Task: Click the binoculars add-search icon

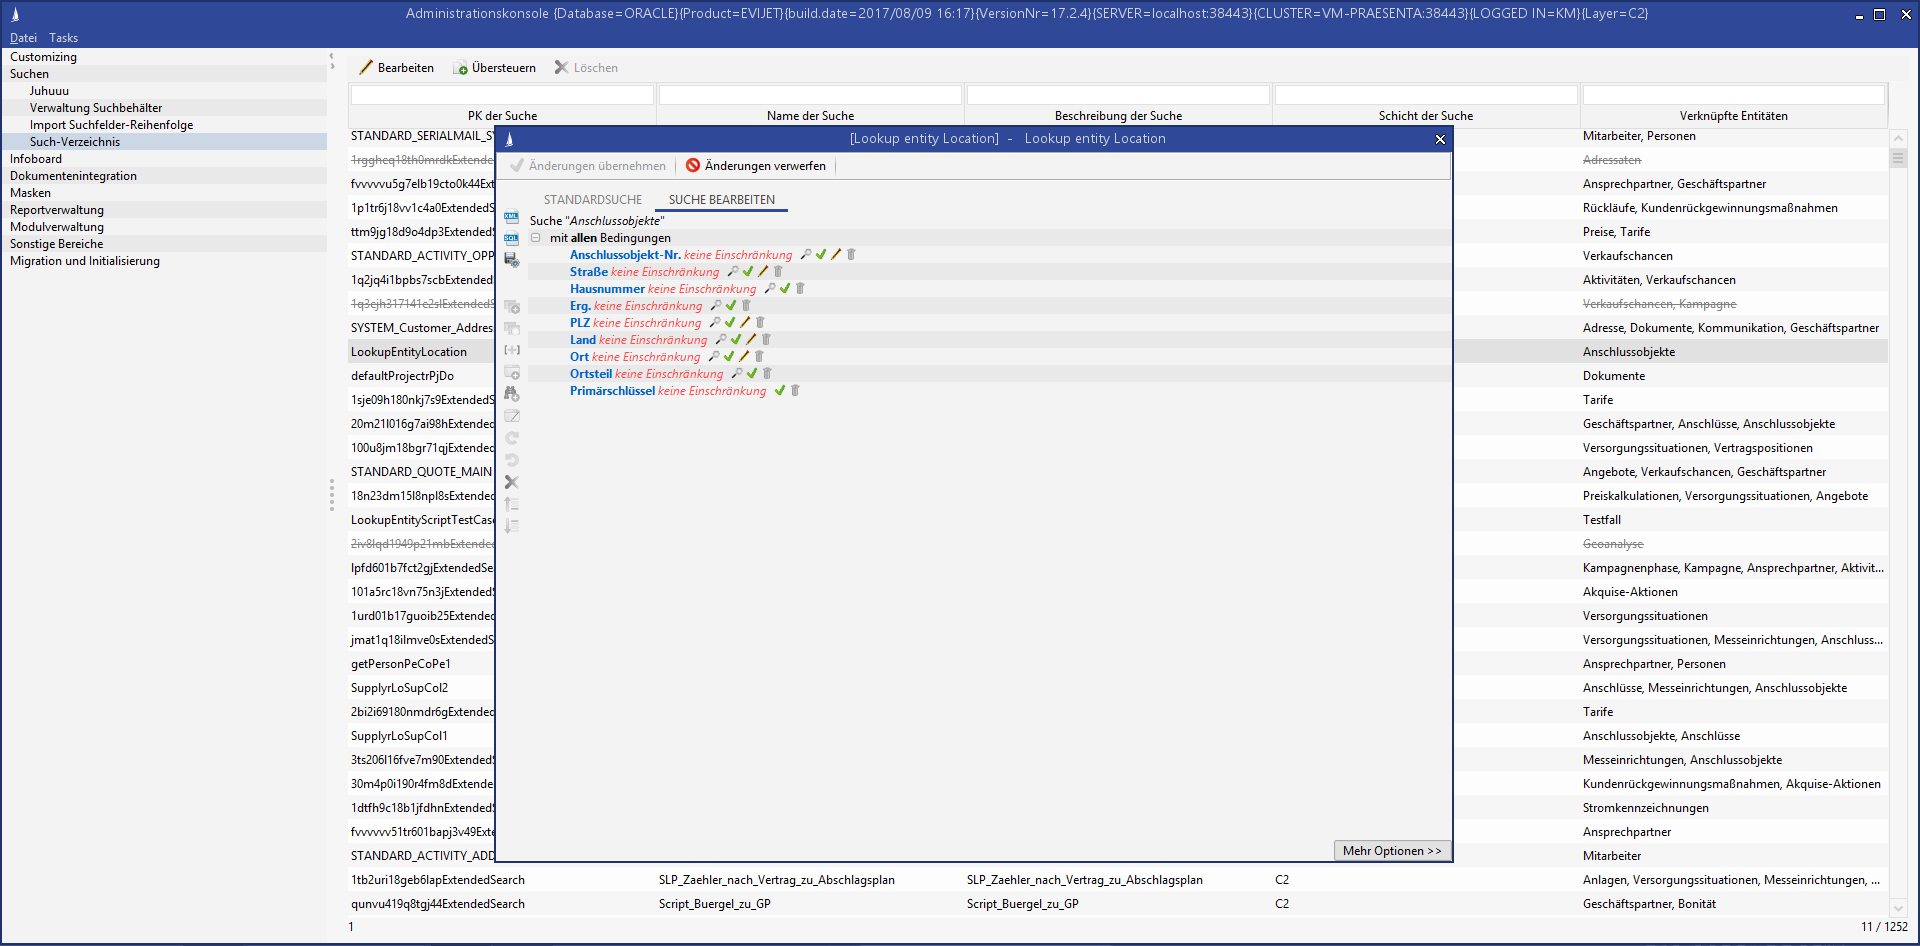Action: point(511,394)
